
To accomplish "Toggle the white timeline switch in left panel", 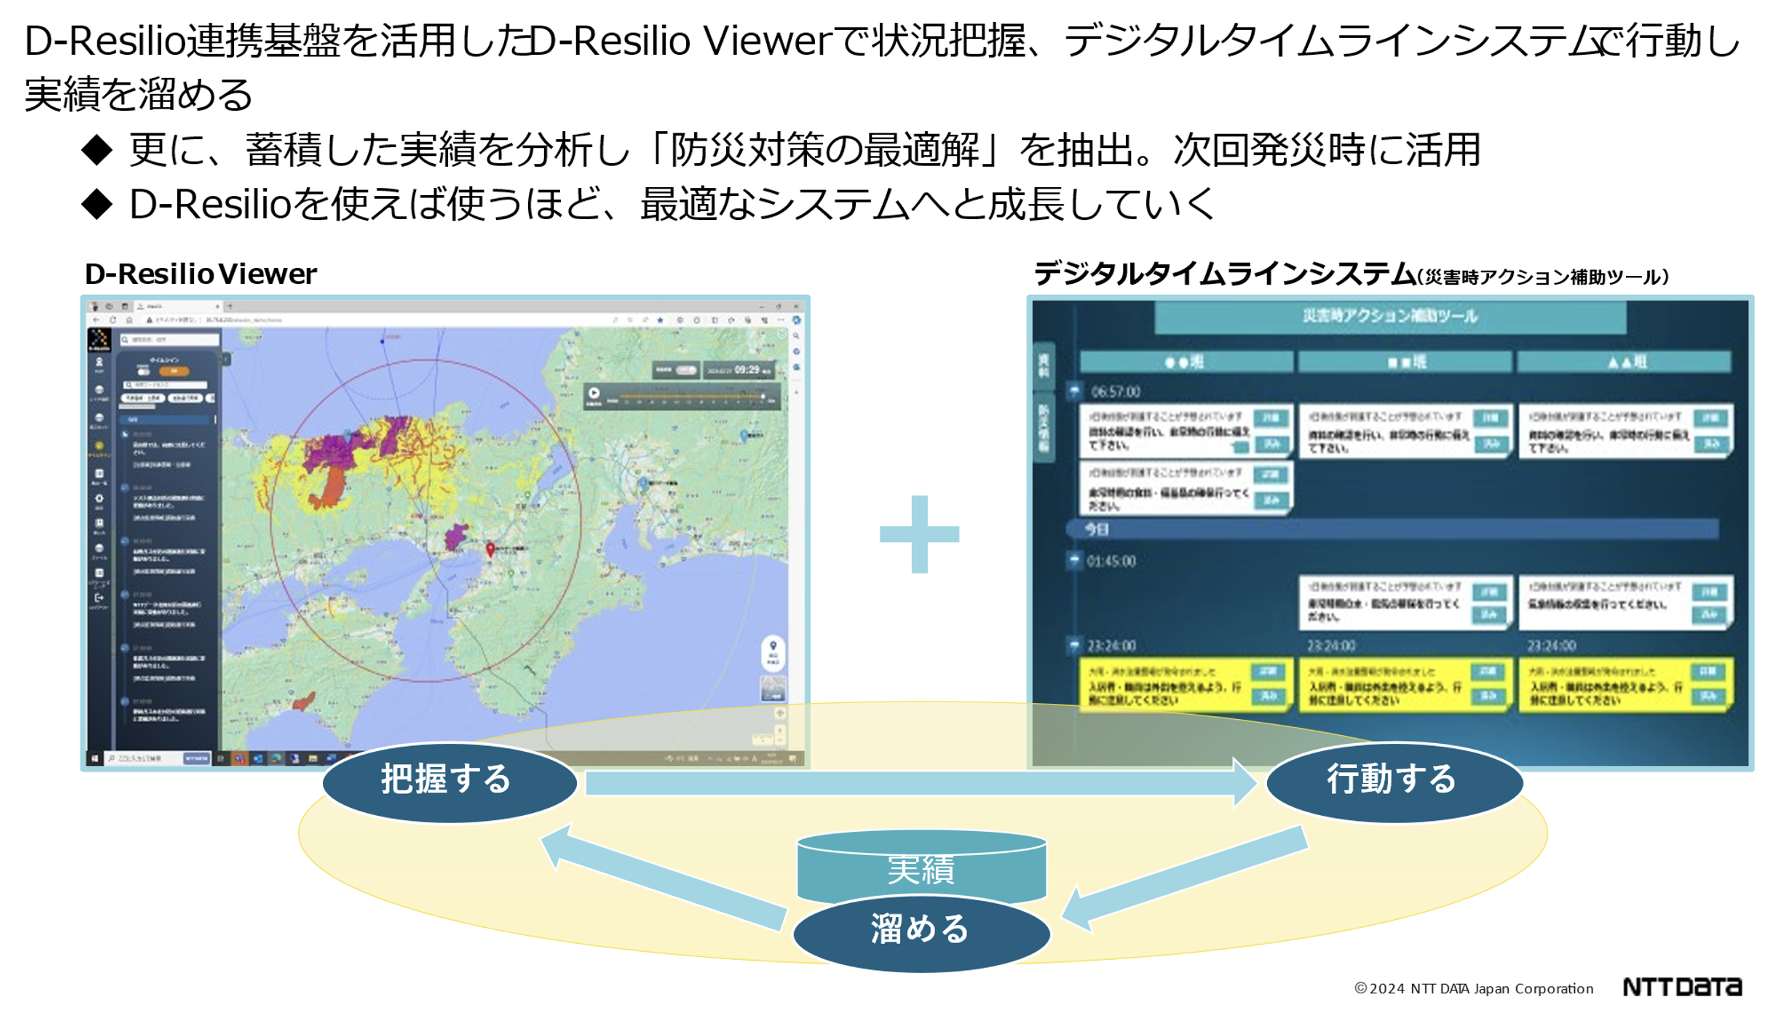I will (x=142, y=372).
